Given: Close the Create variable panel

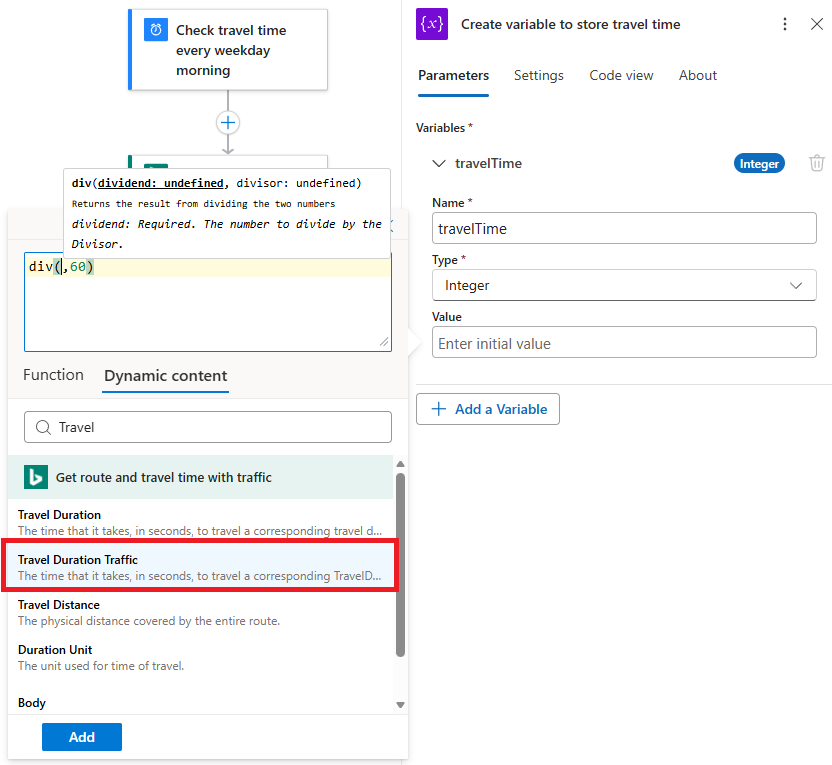Looking at the screenshot, I should (x=817, y=24).
